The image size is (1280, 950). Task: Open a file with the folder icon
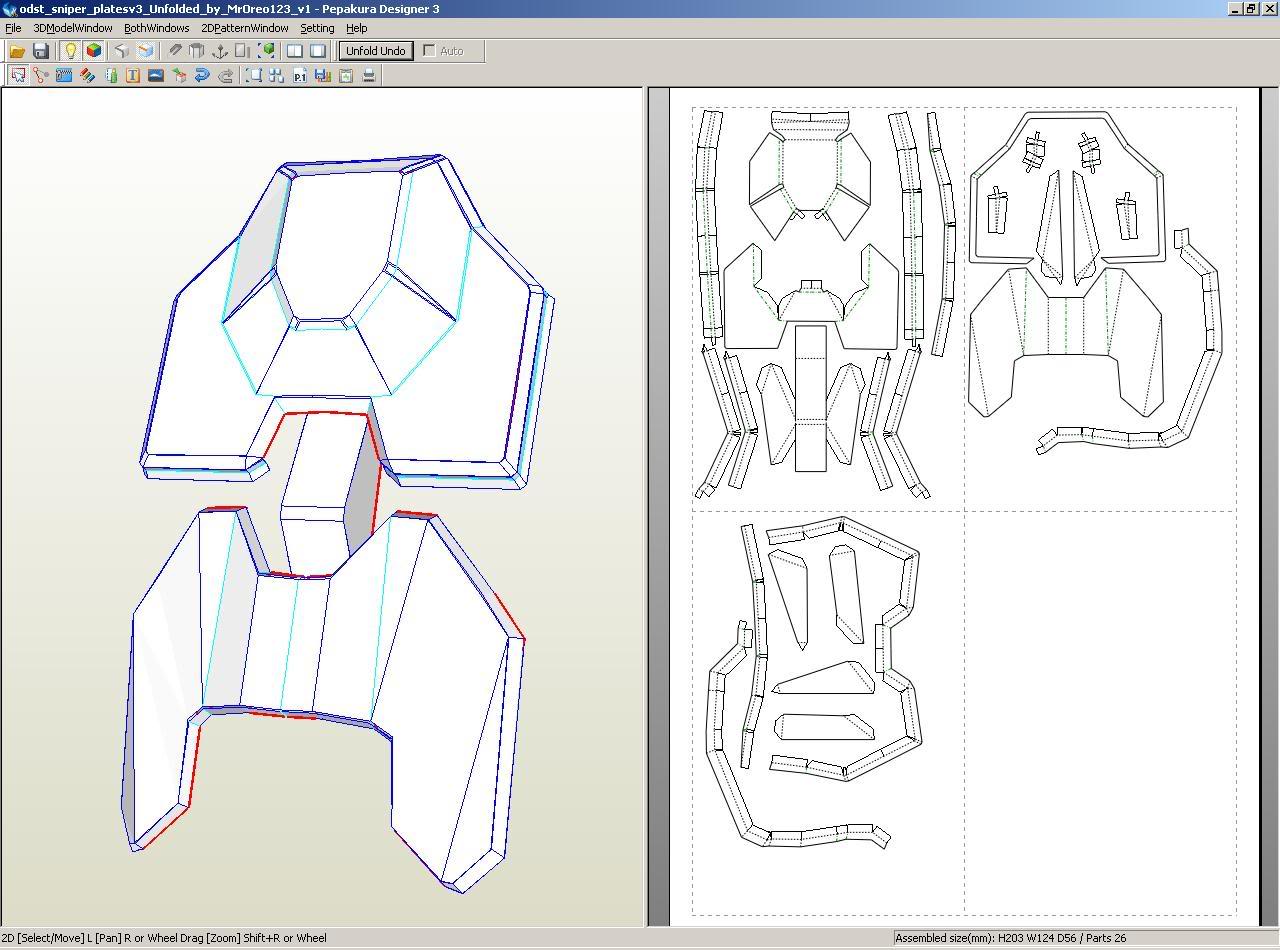click(x=17, y=51)
